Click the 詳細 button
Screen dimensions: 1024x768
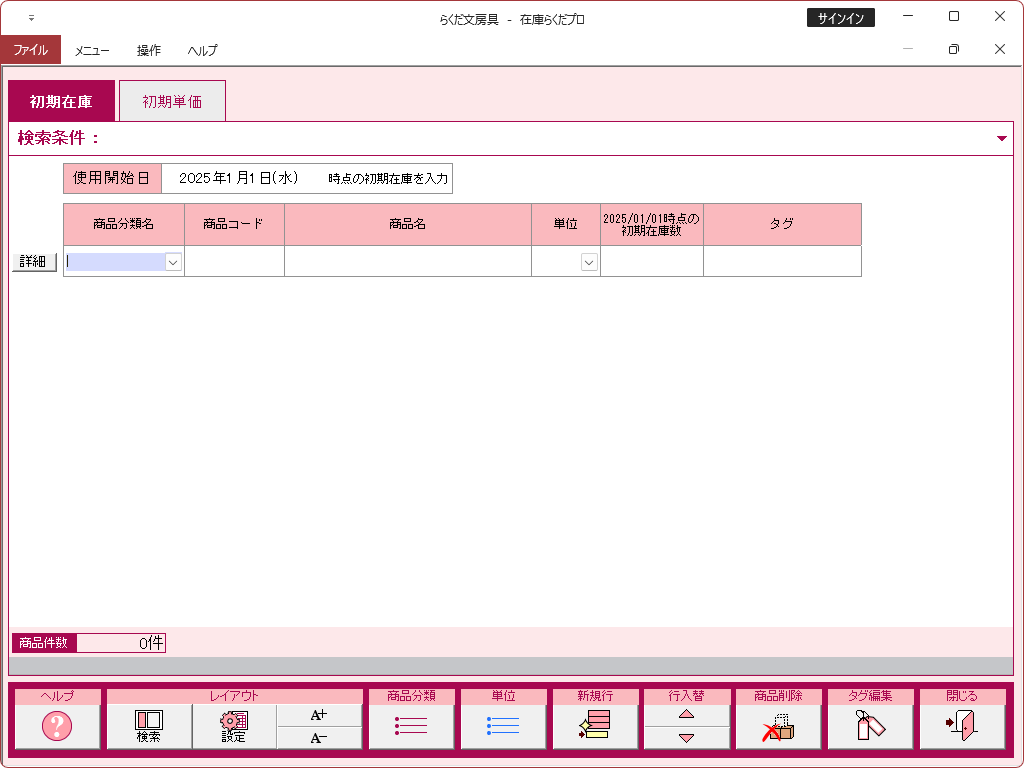click(34, 261)
